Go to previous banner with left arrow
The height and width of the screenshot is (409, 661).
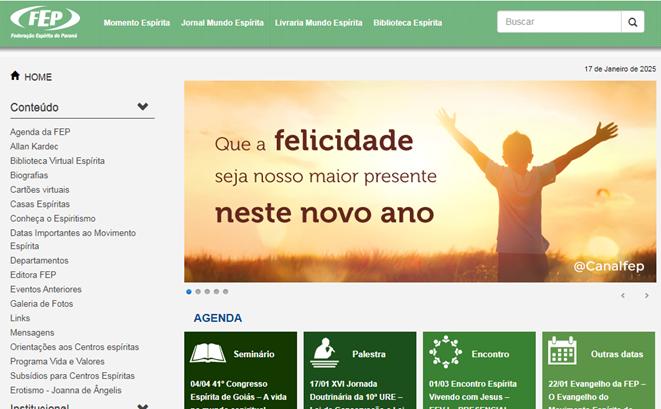623,296
